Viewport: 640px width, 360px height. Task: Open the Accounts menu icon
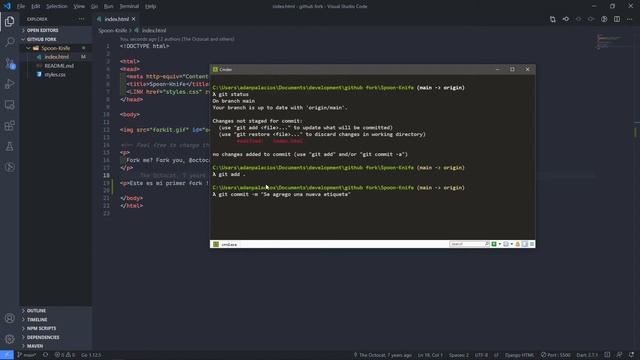point(9,318)
